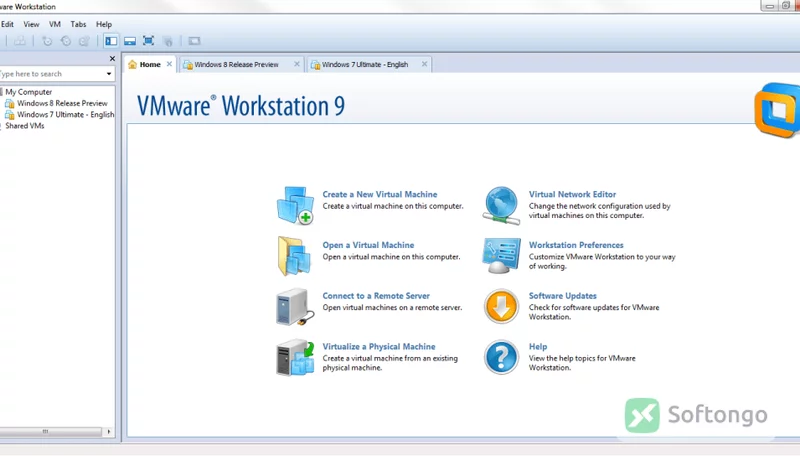800x456 pixels.
Task: Click the Unity mode toolbar icon
Action: [x=168, y=41]
